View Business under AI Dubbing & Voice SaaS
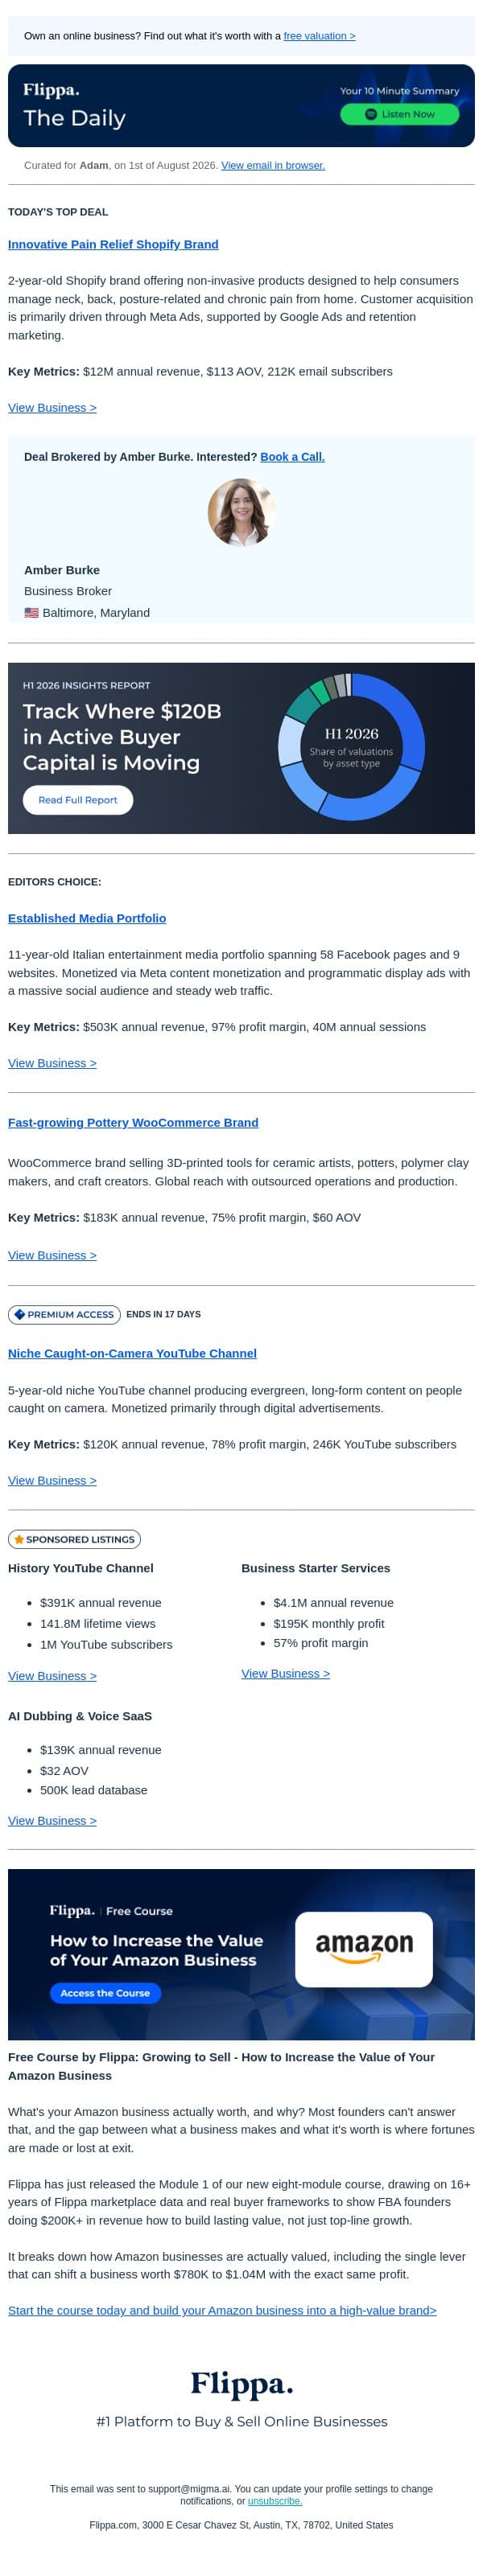 point(52,1821)
